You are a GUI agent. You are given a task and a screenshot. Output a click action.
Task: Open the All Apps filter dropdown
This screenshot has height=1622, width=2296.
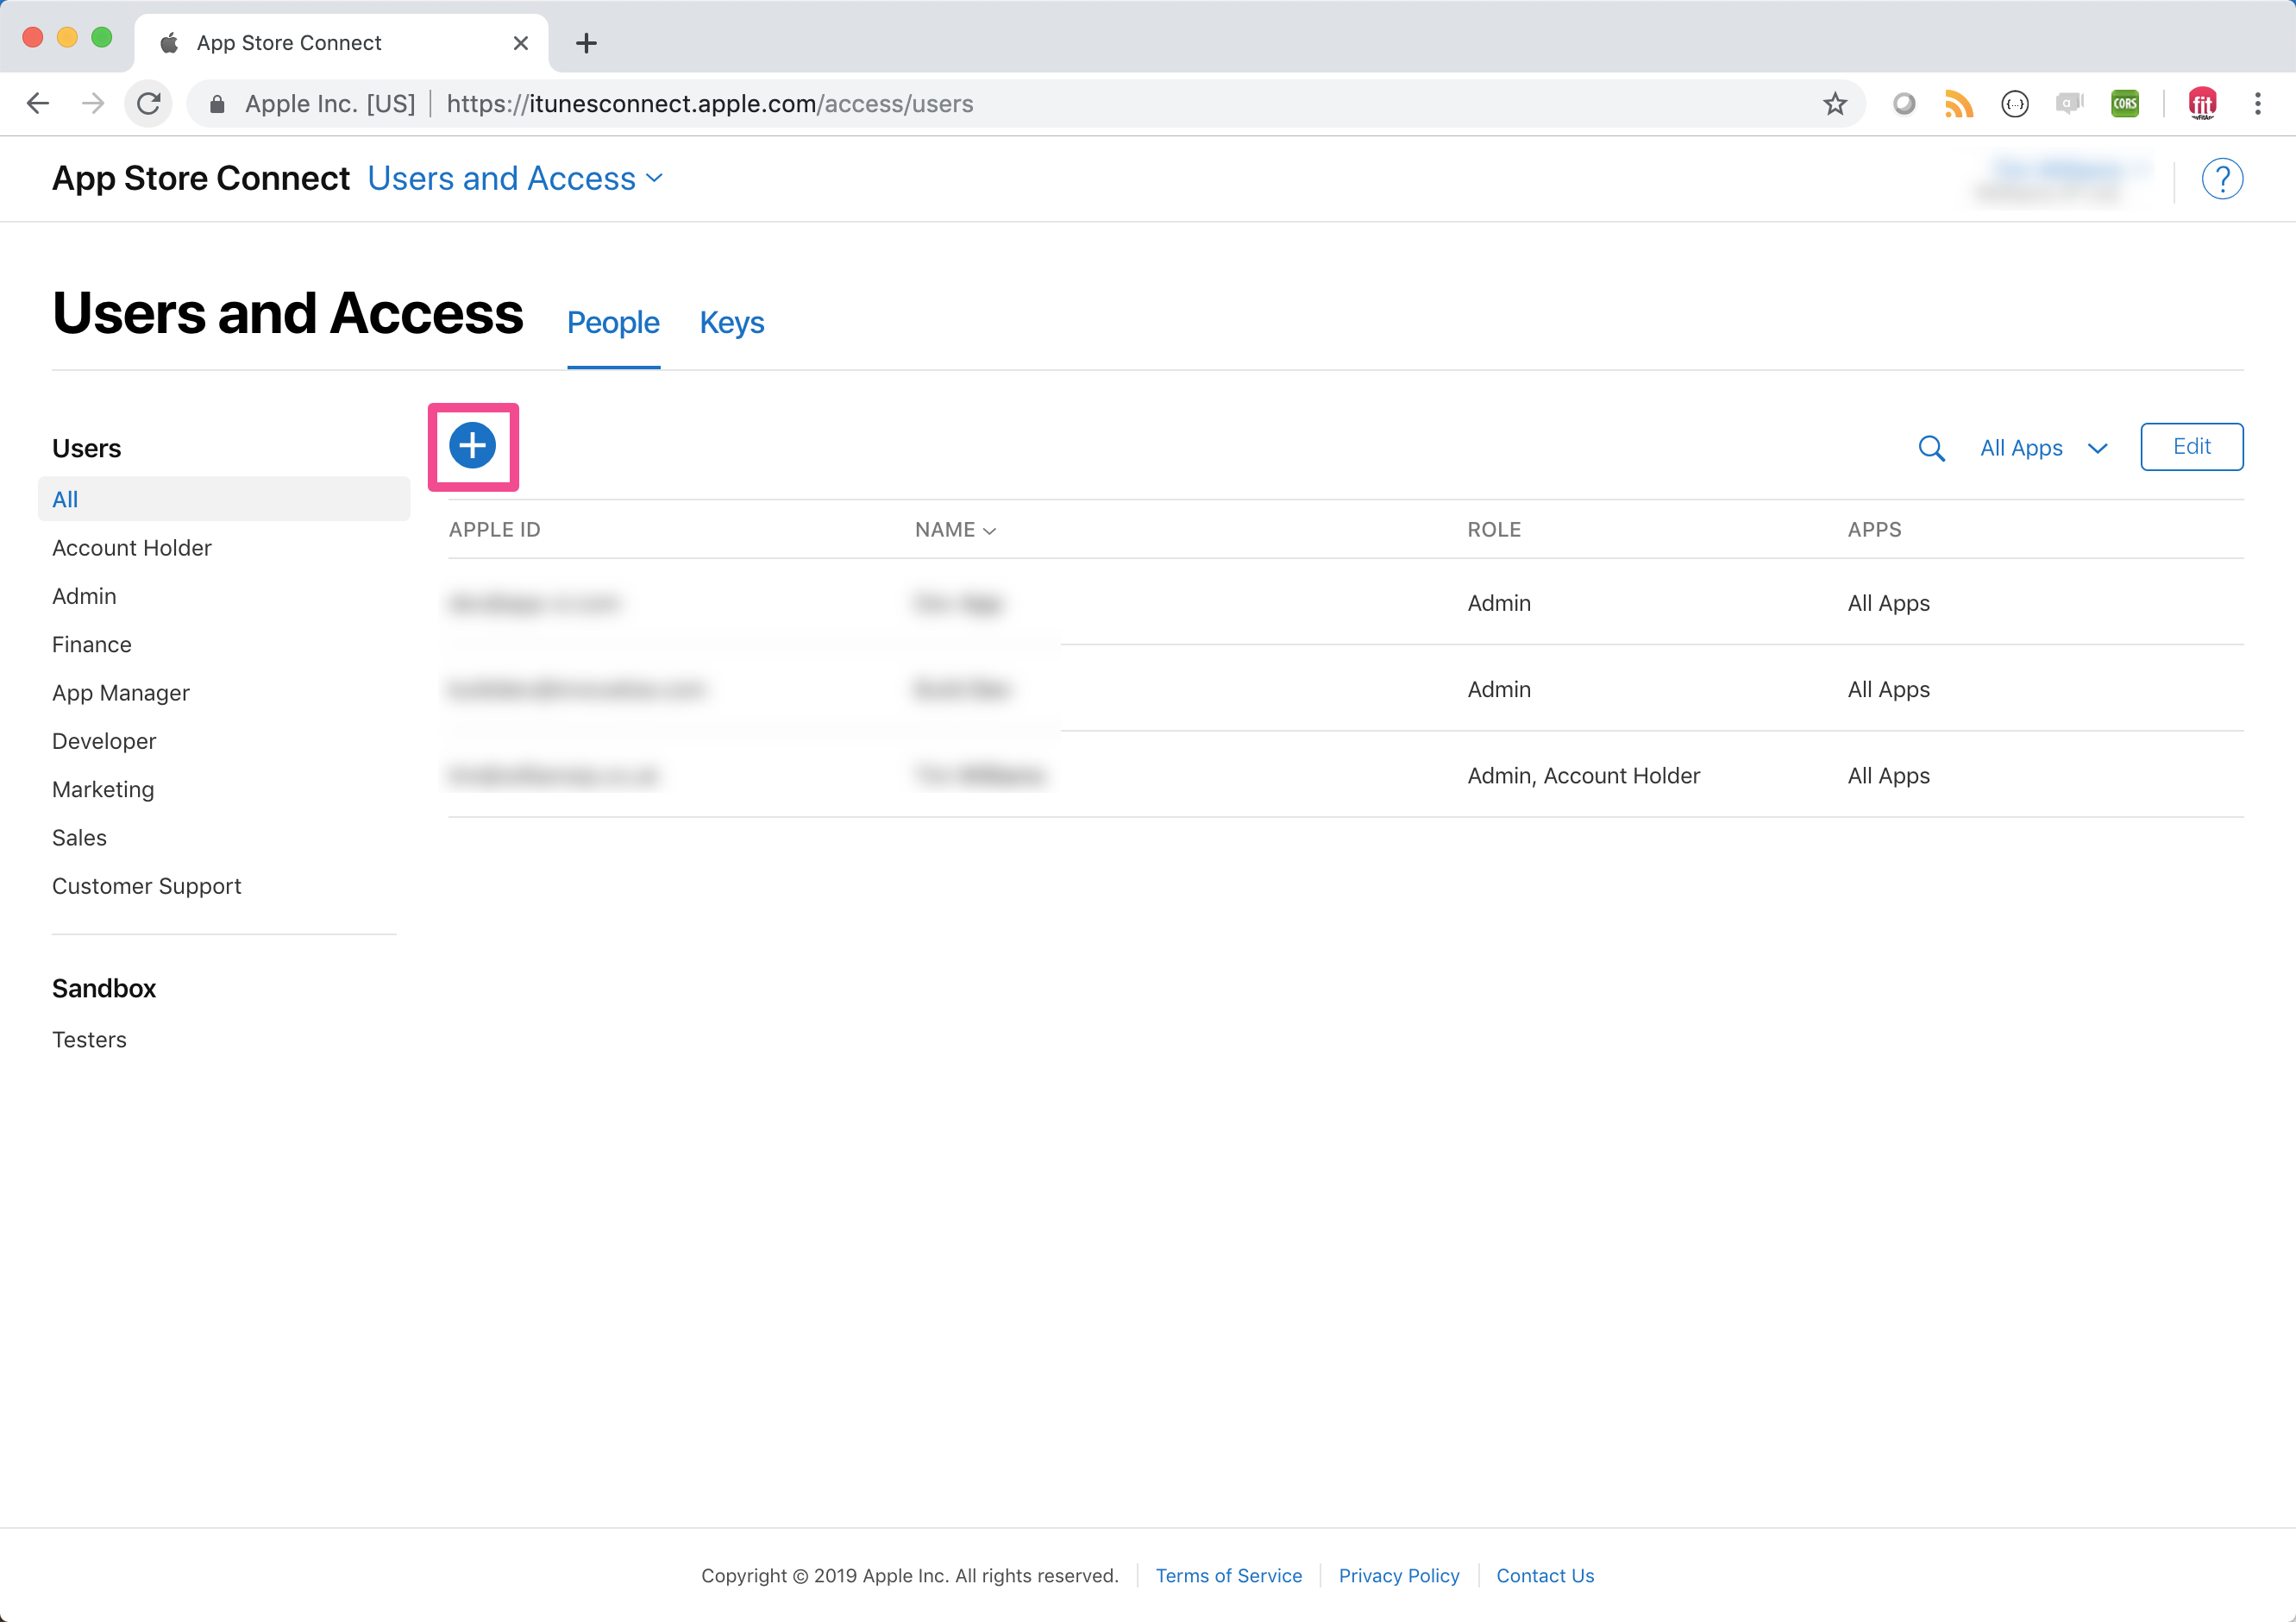coord(2043,448)
